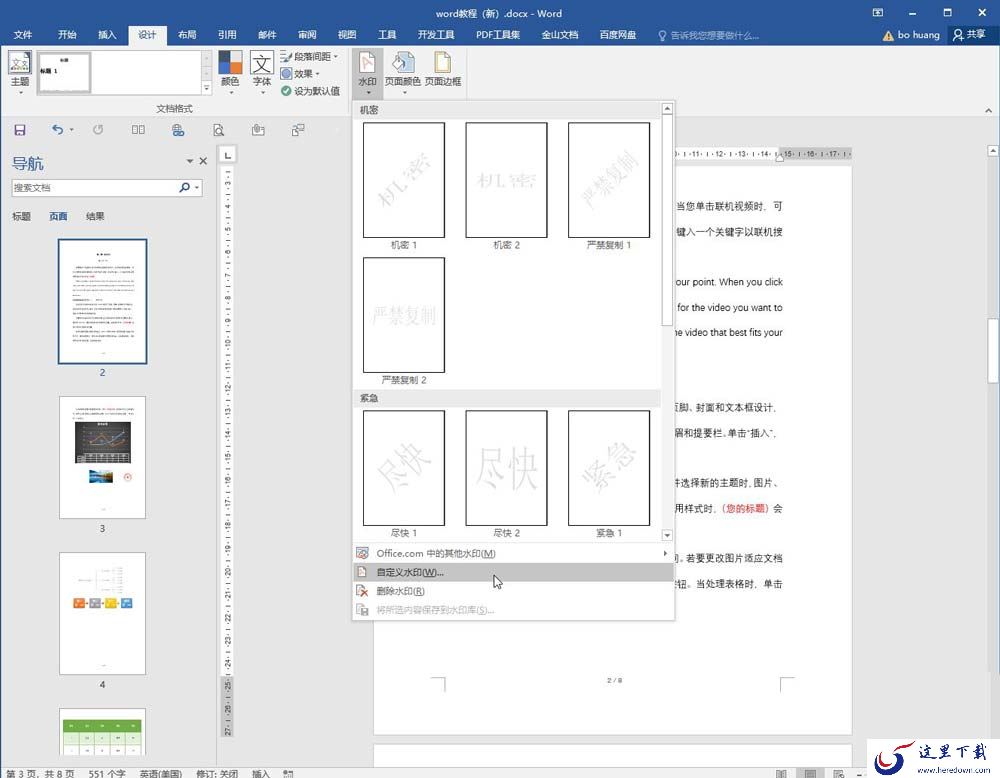Expand the 段落间距 paragraph spacing dropdown
The image size is (1000, 778).
click(309, 57)
